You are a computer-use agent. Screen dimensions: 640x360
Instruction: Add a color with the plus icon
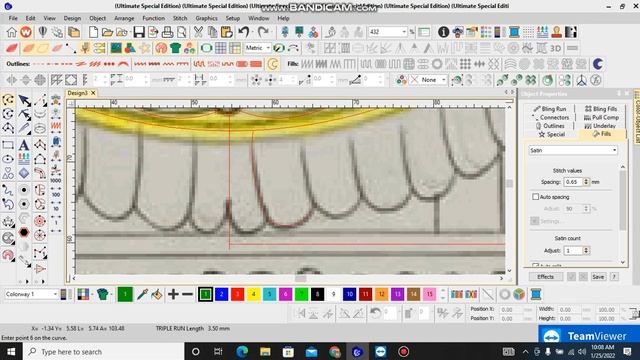173,294
